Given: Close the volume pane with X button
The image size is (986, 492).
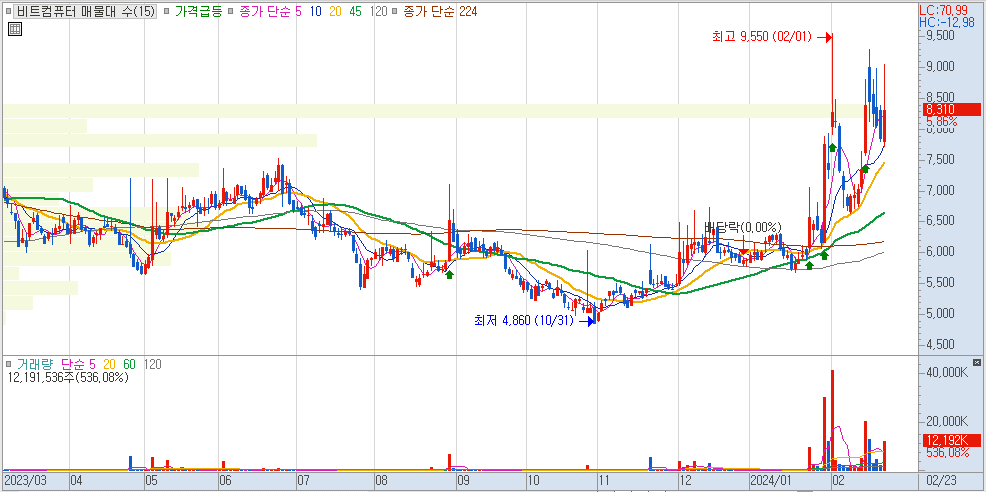Looking at the screenshot, I should (x=976, y=363).
